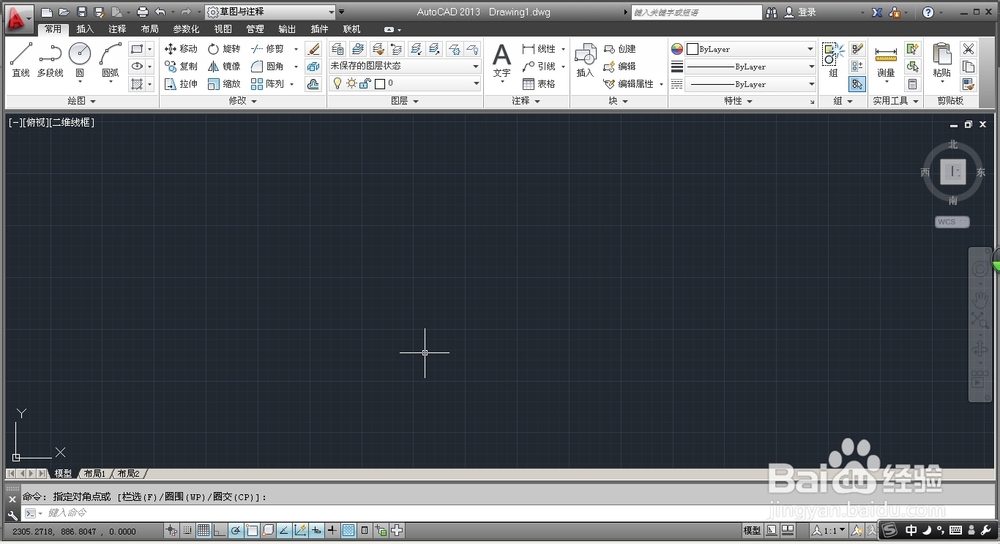1000x544 pixels.
Task: Click the 插入 (Insert) block icon
Action: (x=585, y=60)
